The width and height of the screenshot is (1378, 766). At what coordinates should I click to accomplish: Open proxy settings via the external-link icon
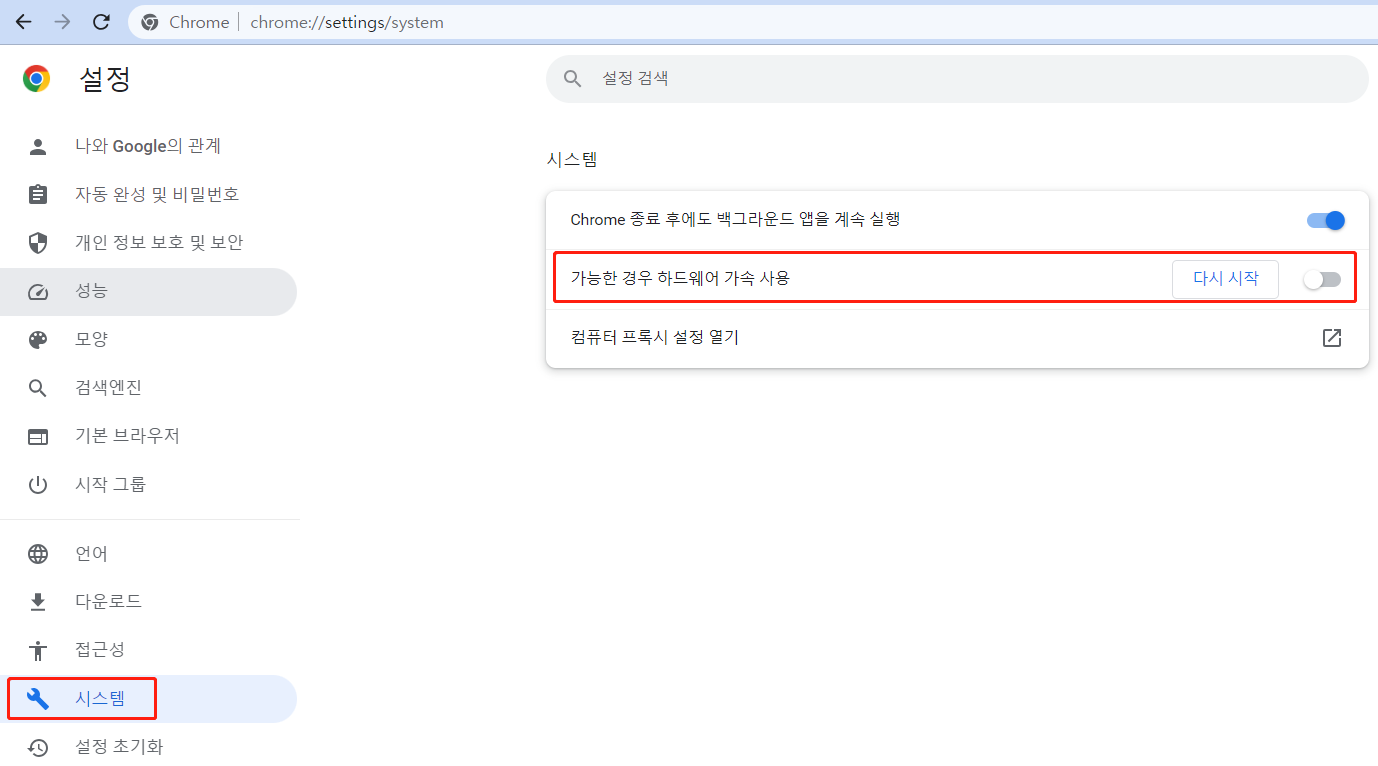(x=1332, y=338)
